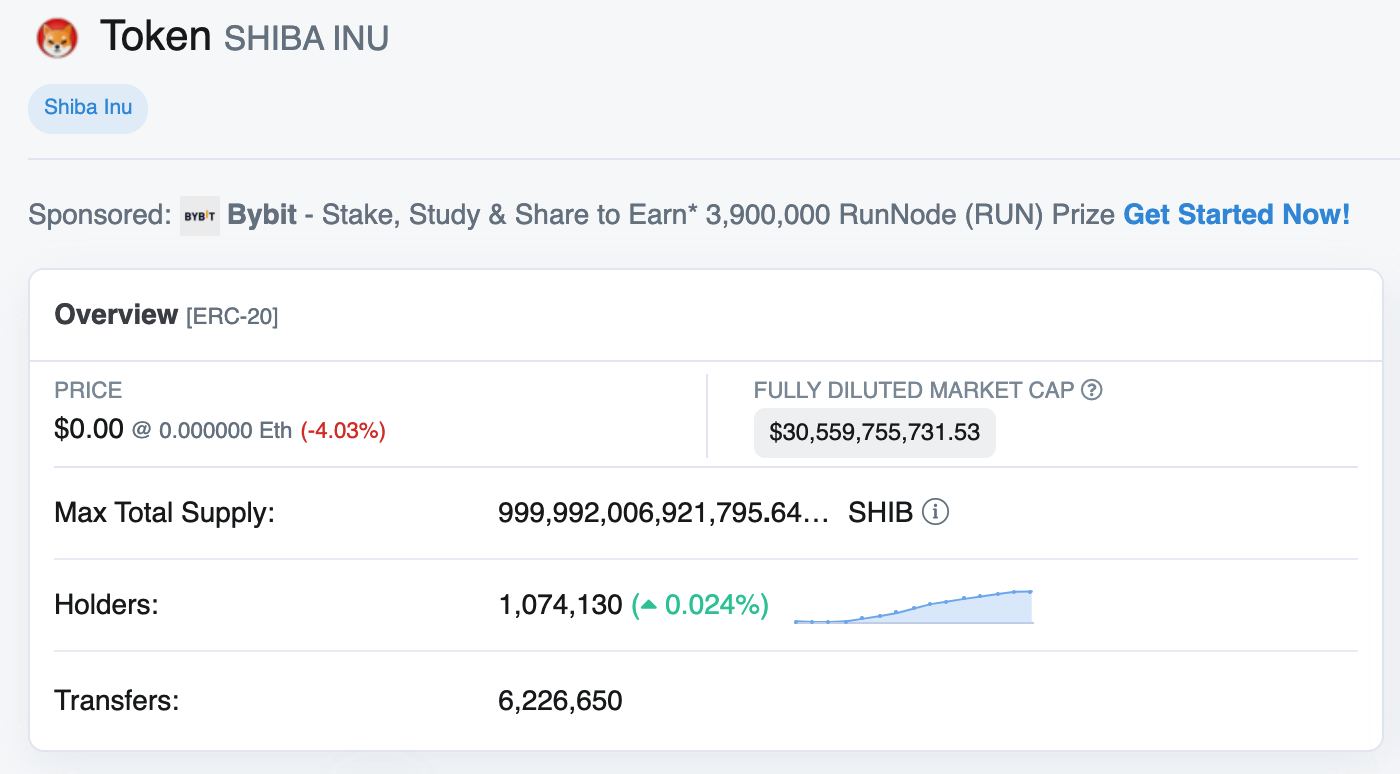Open the Fully Diluted Market Cap help icon
The image size is (1400, 774).
click(x=1092, y=390)
